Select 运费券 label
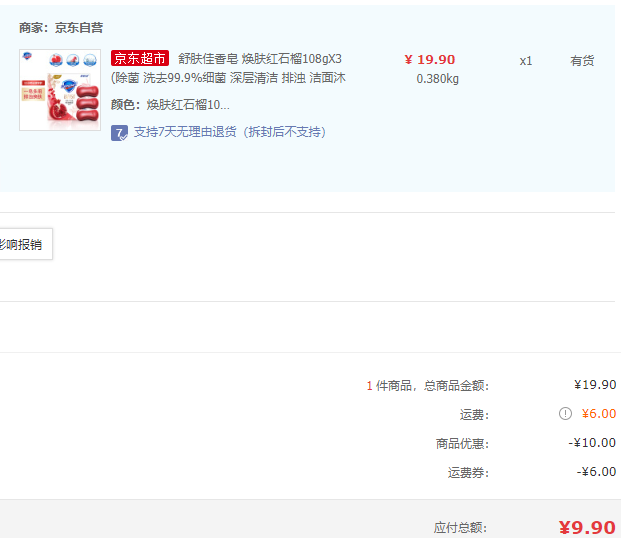 pos(468,473)
